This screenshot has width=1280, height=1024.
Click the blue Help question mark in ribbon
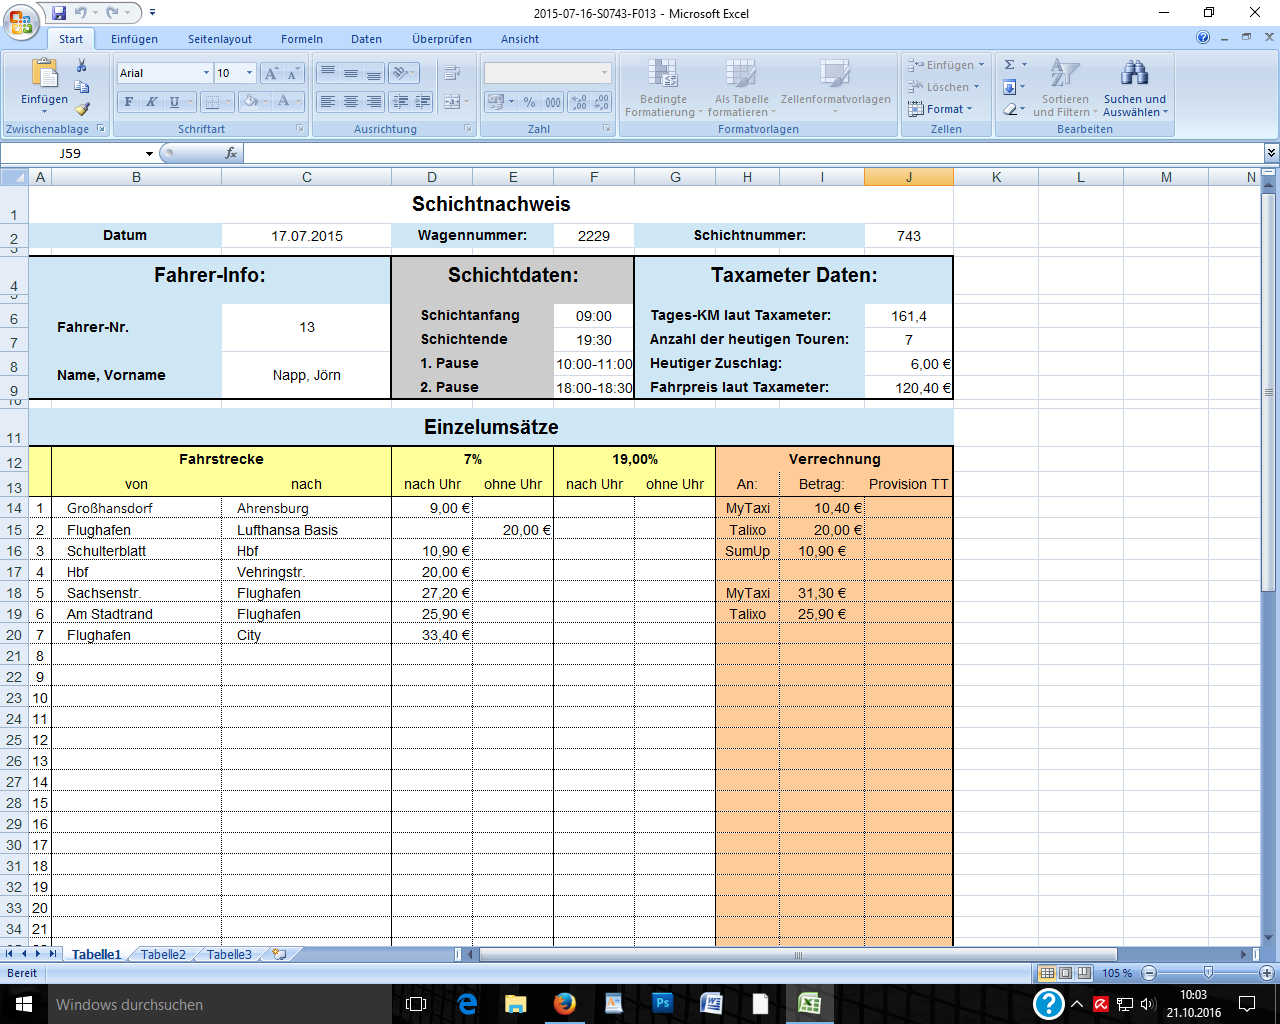(1203, 38)
